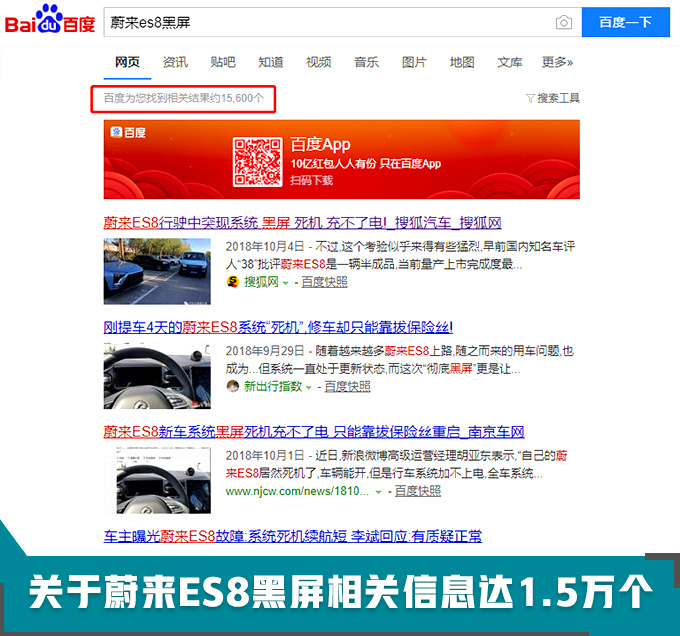Open 南京车网 result about ES8 黑屏死机
The width and height of the screenshot is (680, 636).
(314, 432)
